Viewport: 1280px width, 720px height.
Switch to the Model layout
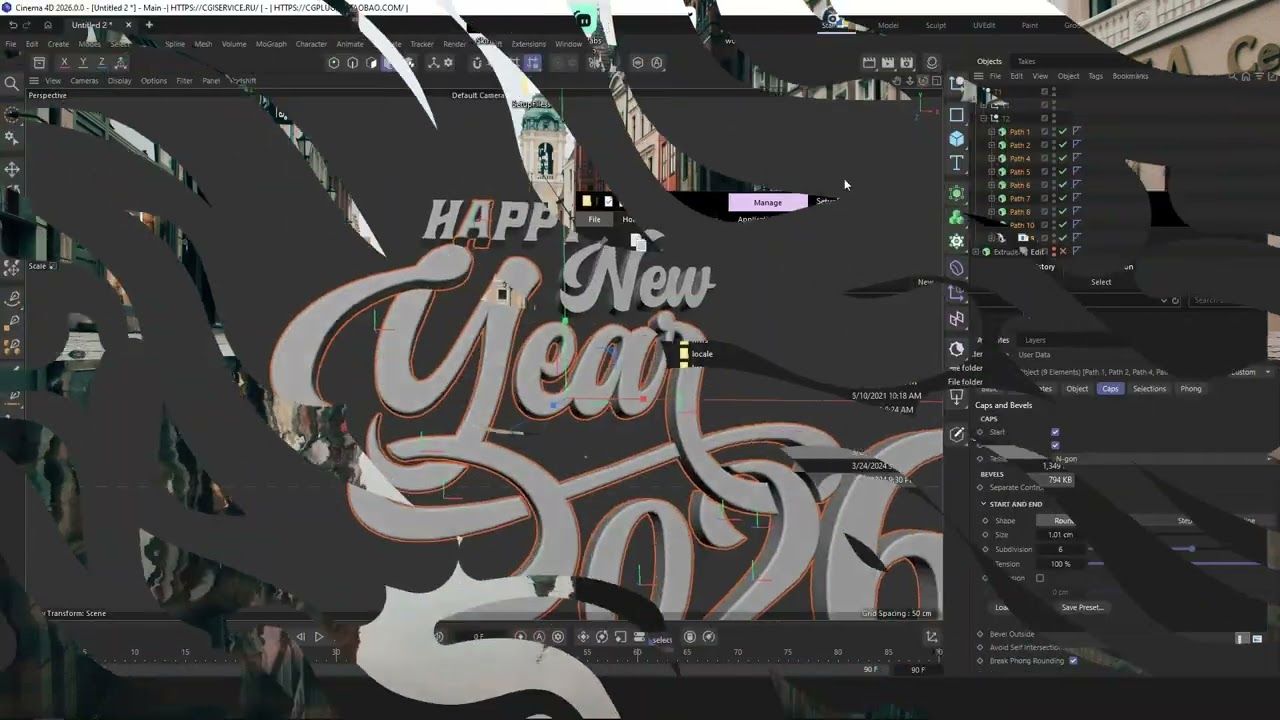888,25
